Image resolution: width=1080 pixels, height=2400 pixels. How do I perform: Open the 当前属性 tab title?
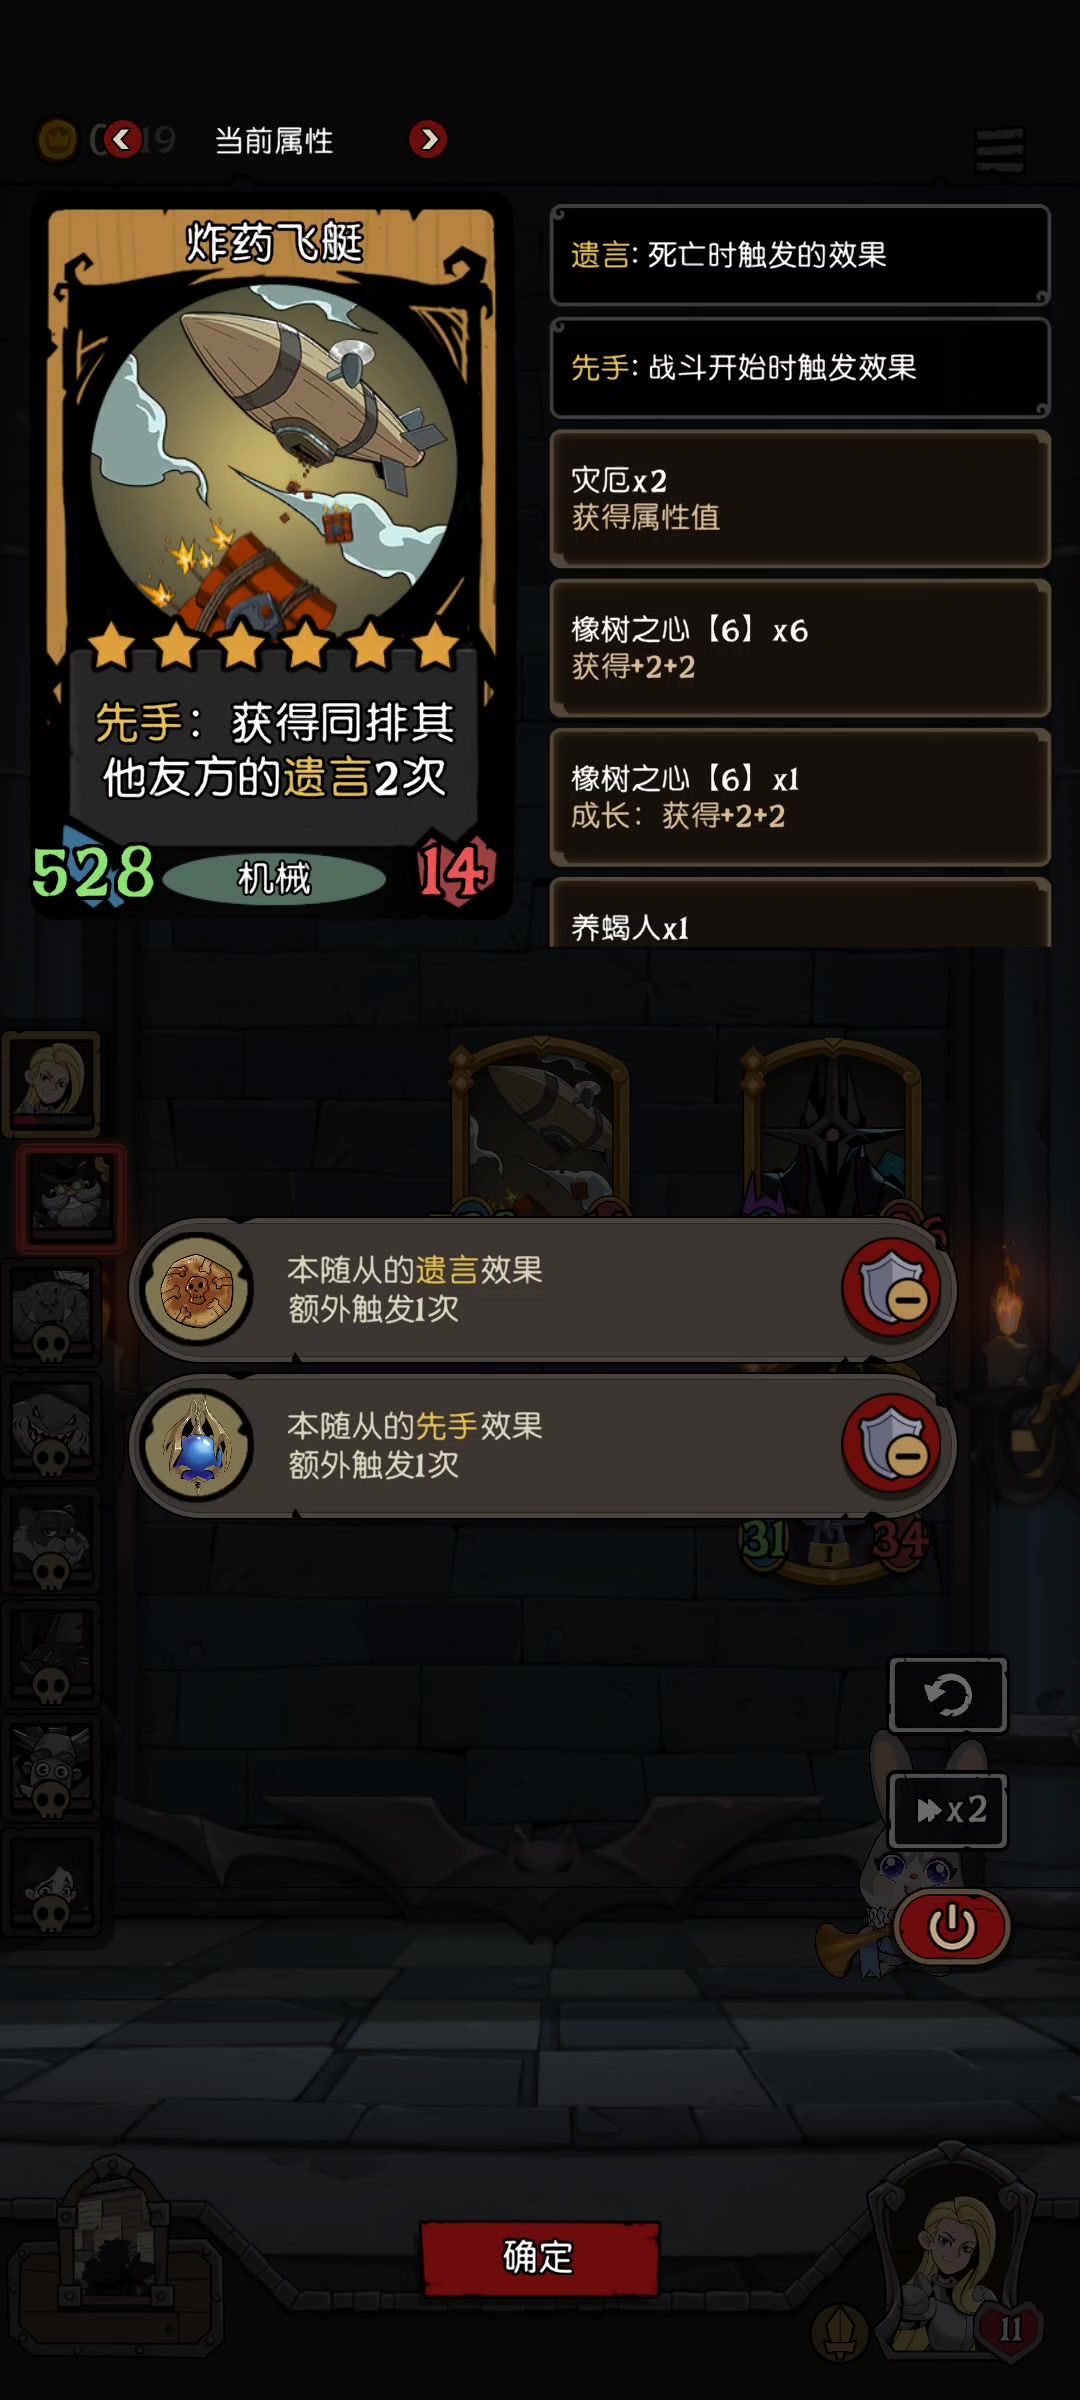[274, 141]
